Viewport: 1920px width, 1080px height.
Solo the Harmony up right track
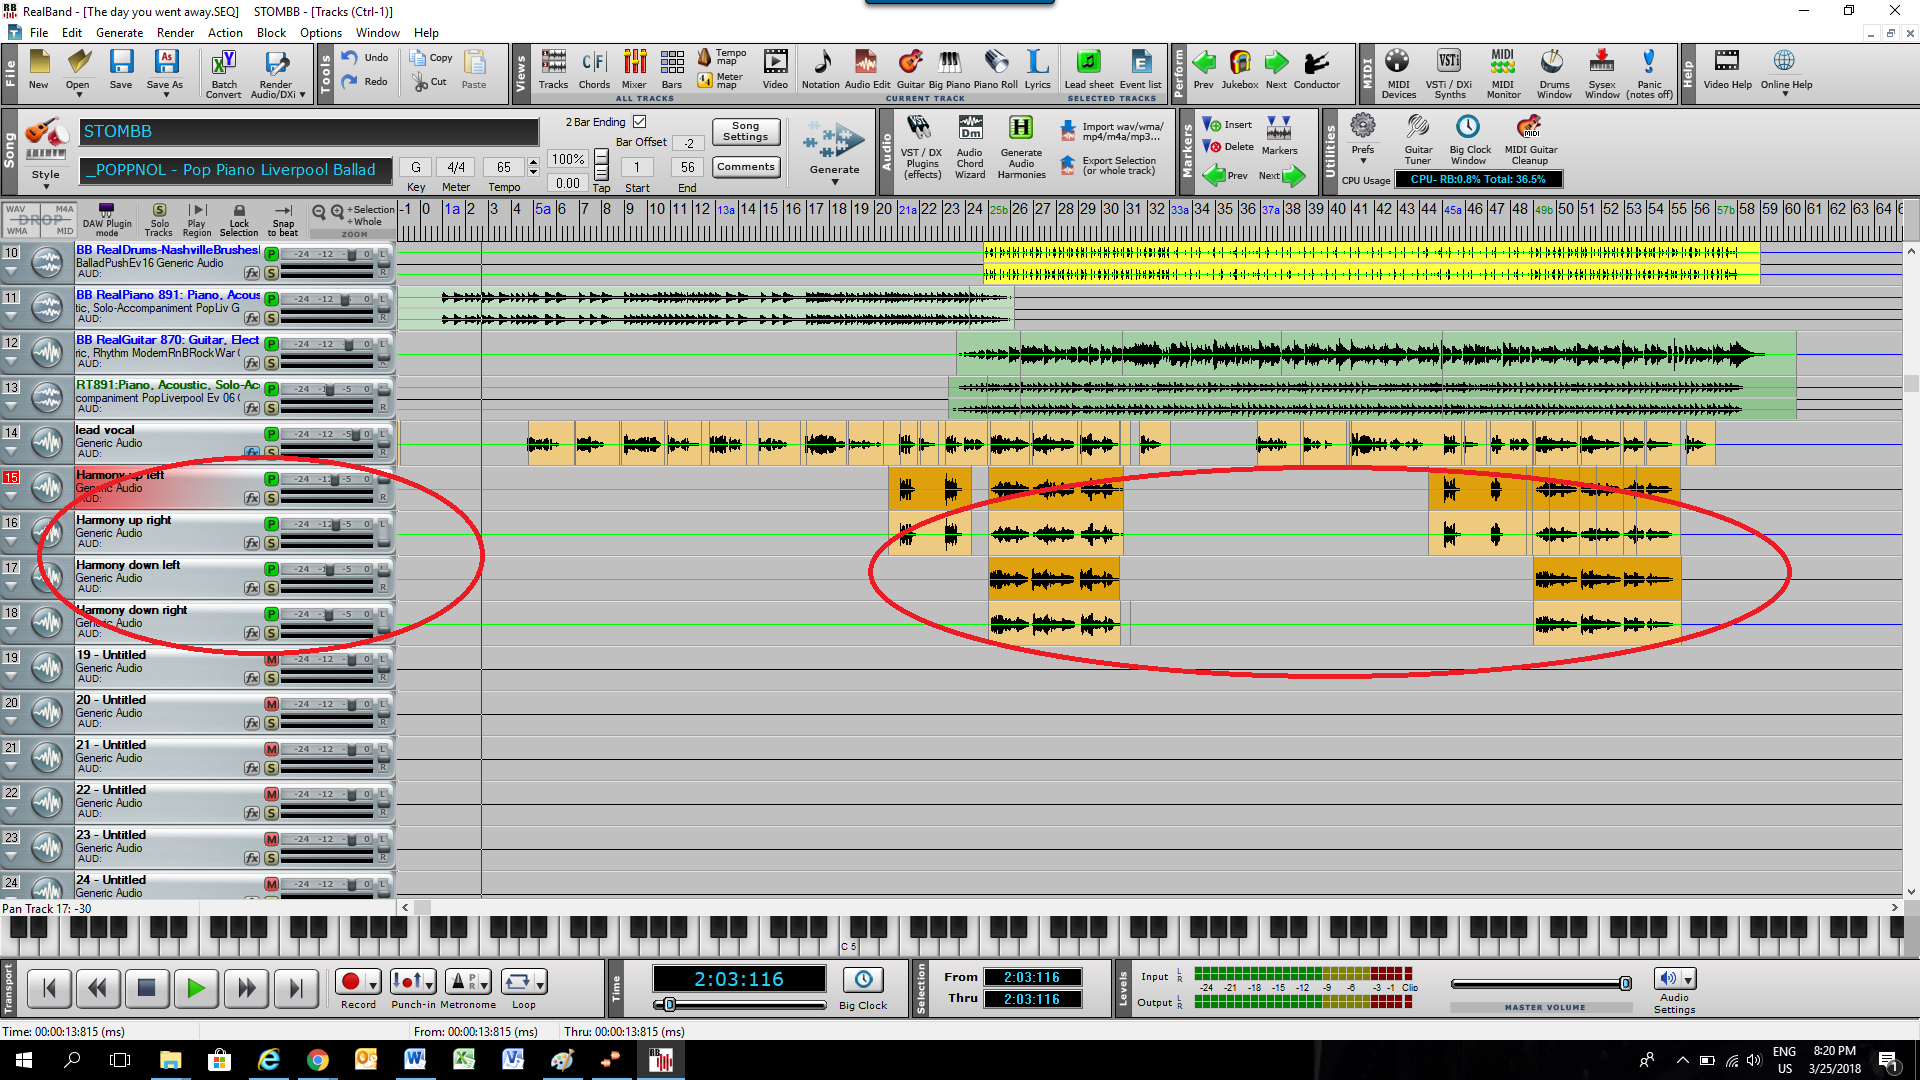(271, 543)
